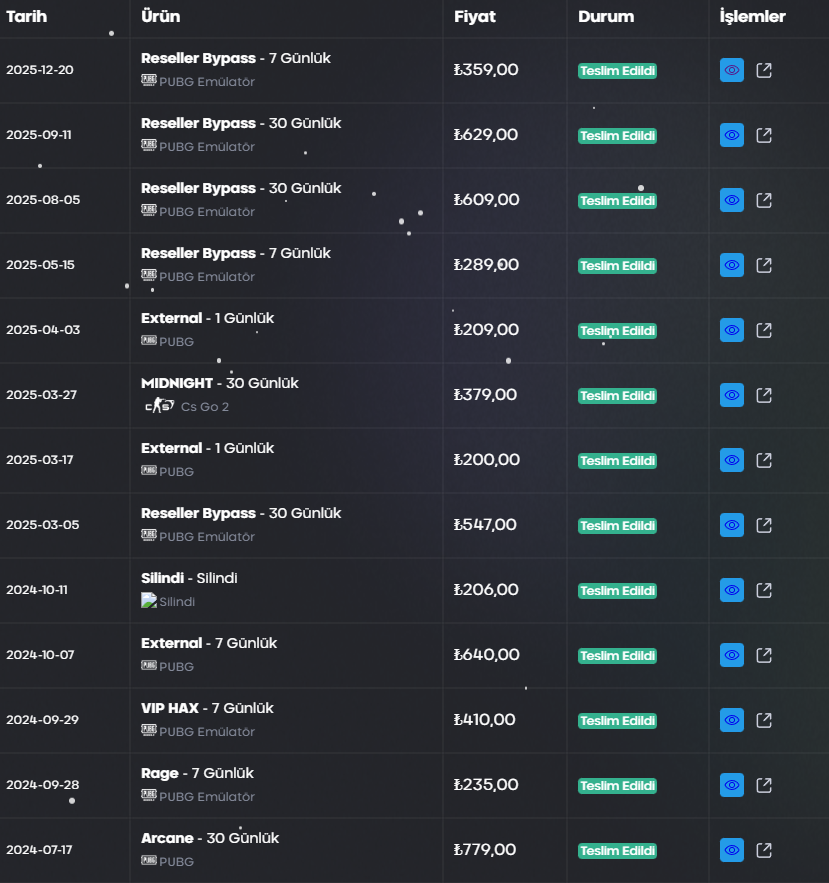The height and width of the screenshot is (883, 829).
Task: Open external link for the Rage order
Action: pos(764,785)
